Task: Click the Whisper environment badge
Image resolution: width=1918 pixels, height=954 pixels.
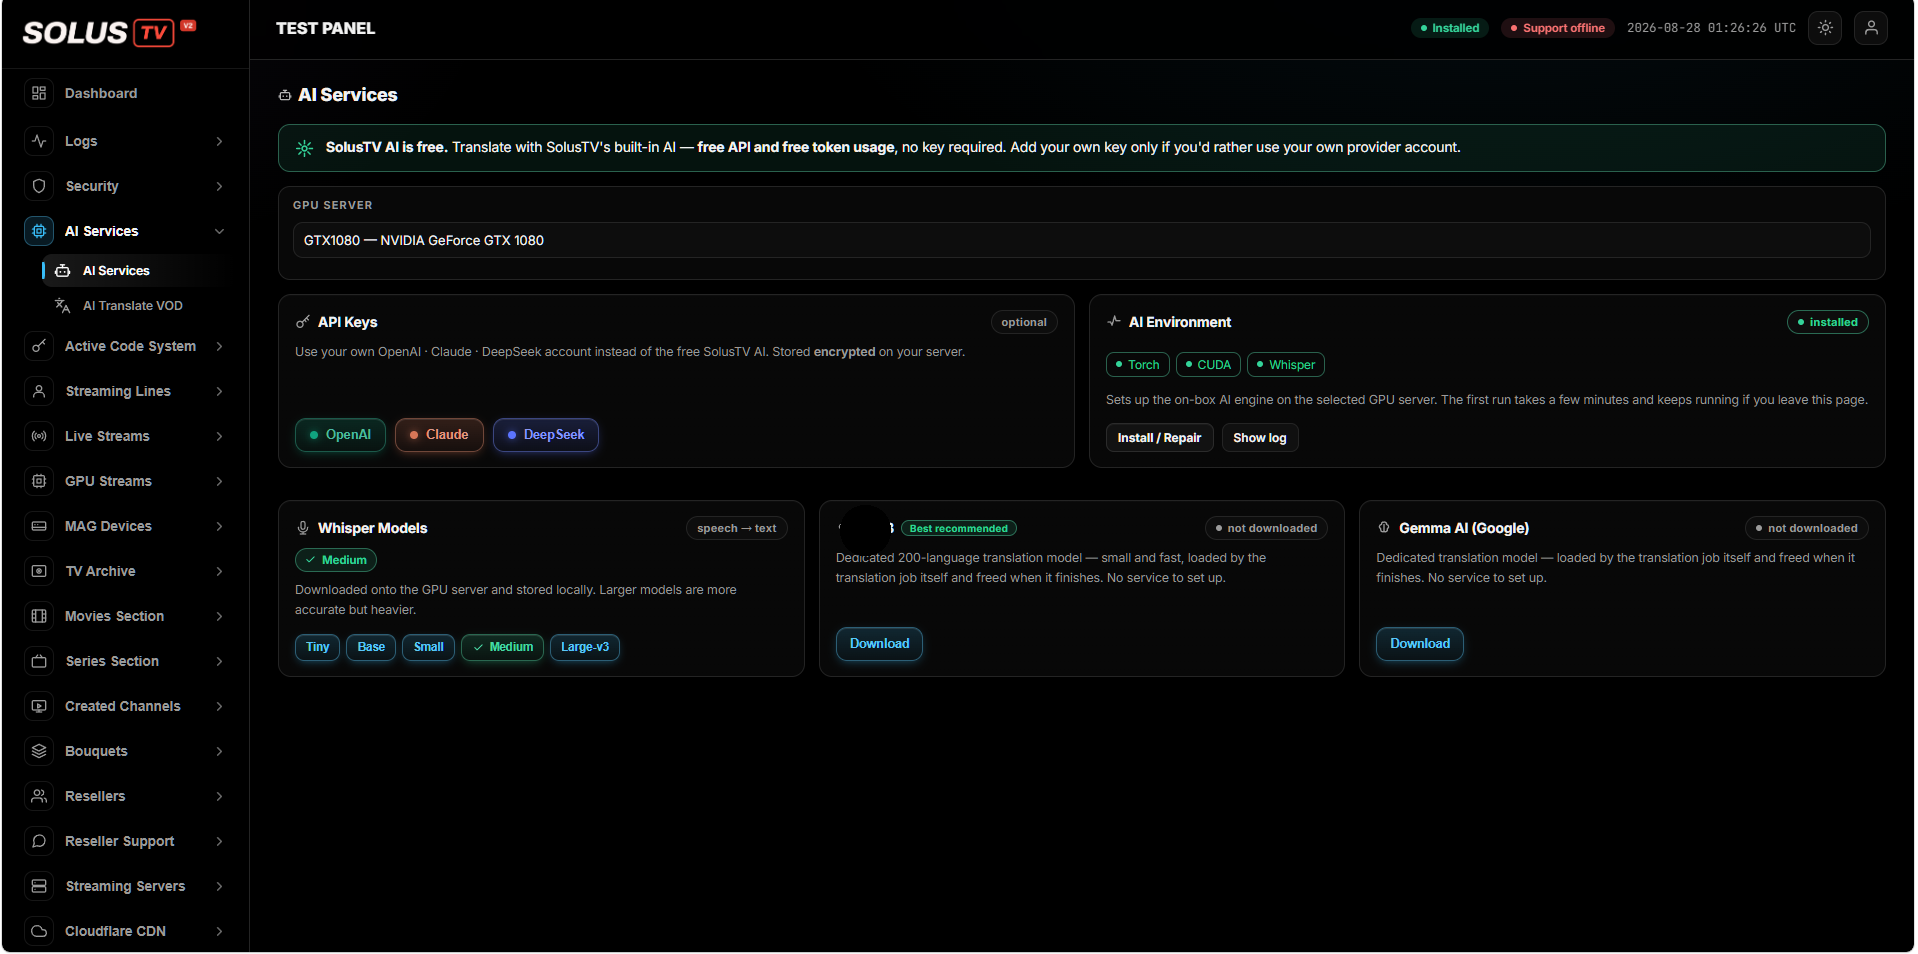Action: click(x=1286, y=365)
